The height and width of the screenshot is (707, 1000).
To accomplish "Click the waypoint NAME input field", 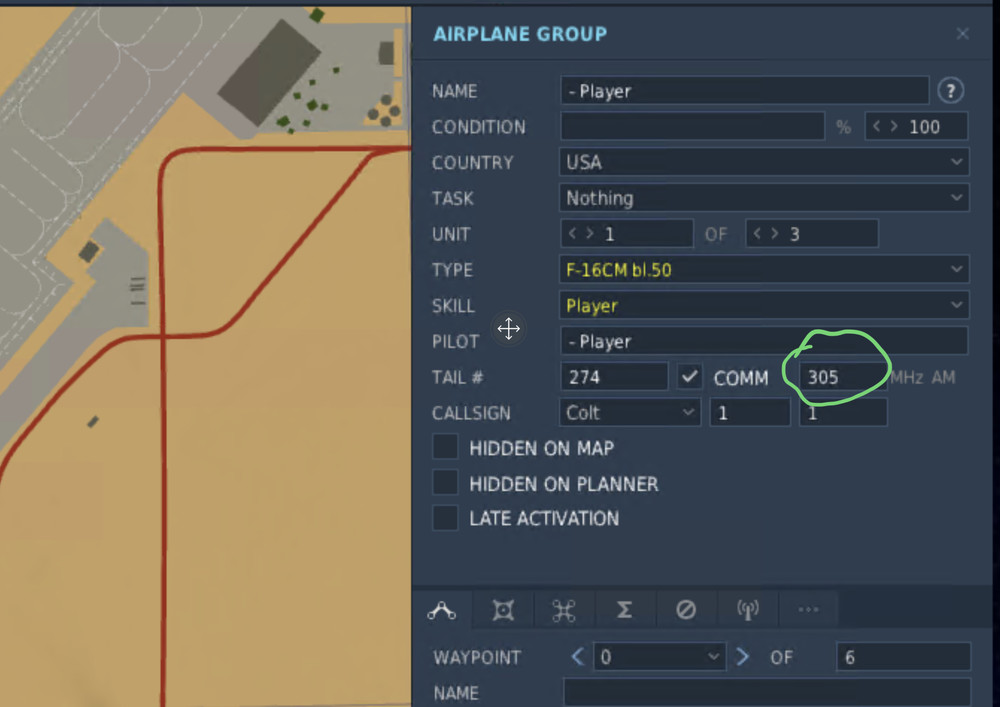I will [x=767, y=692].
